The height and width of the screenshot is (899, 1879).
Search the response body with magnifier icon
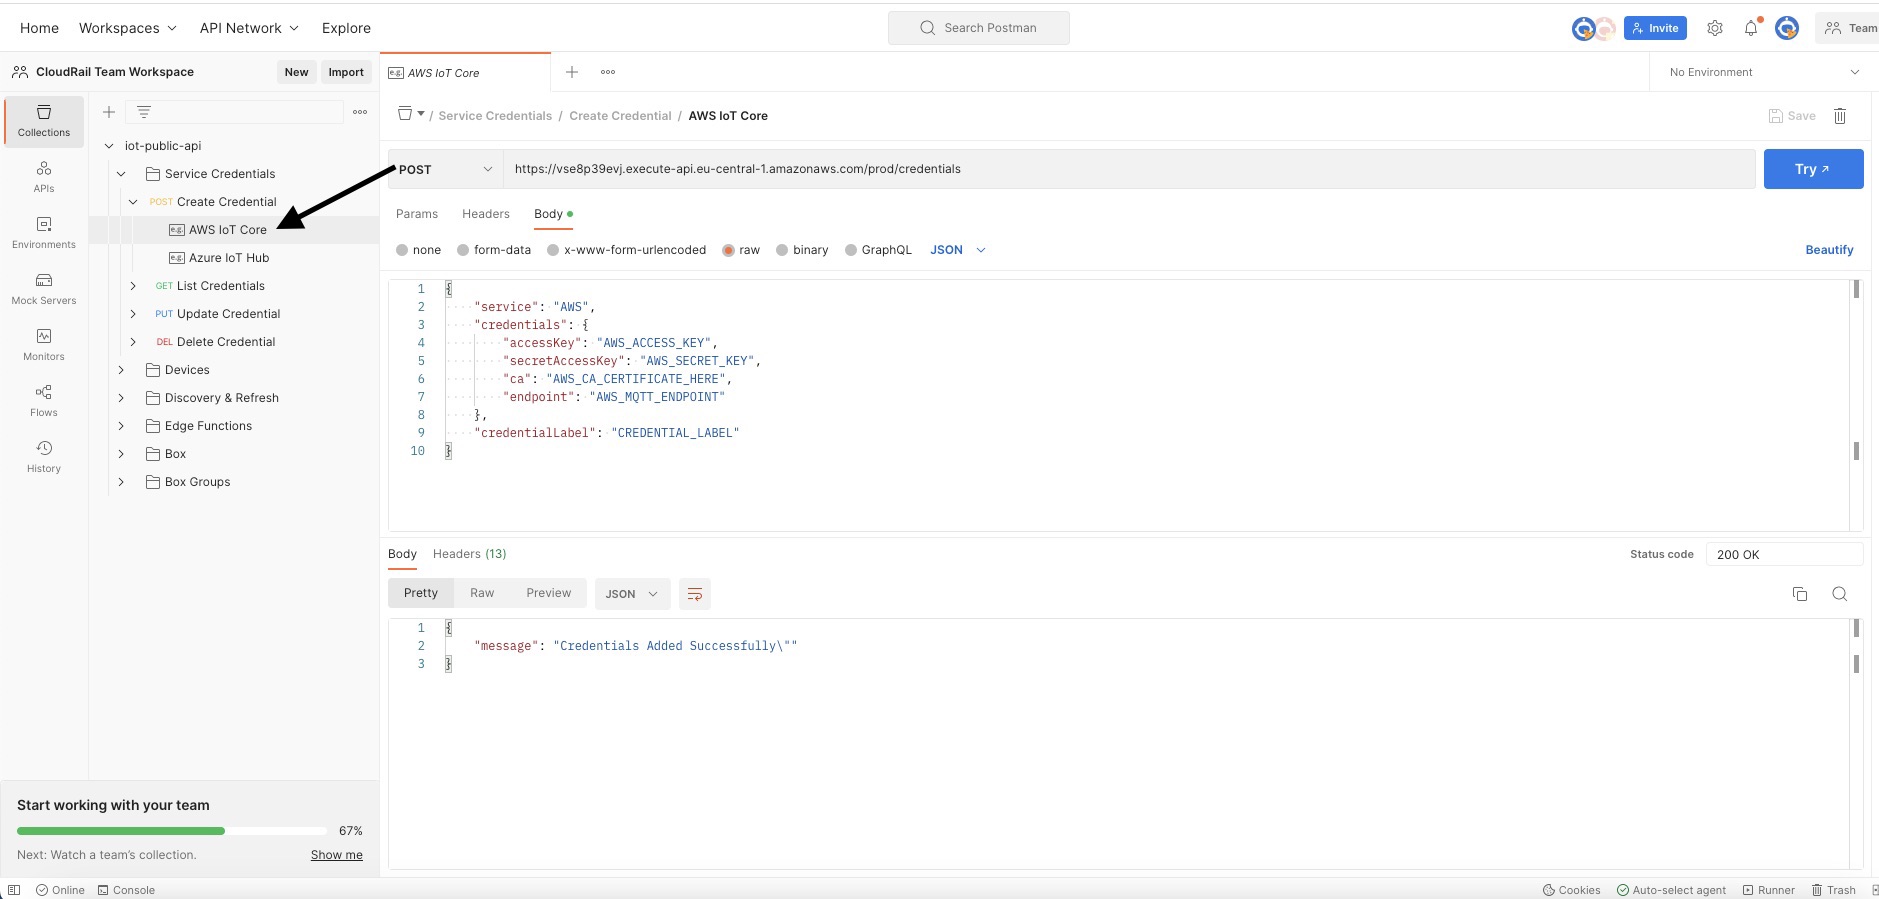coord(1839,594)
